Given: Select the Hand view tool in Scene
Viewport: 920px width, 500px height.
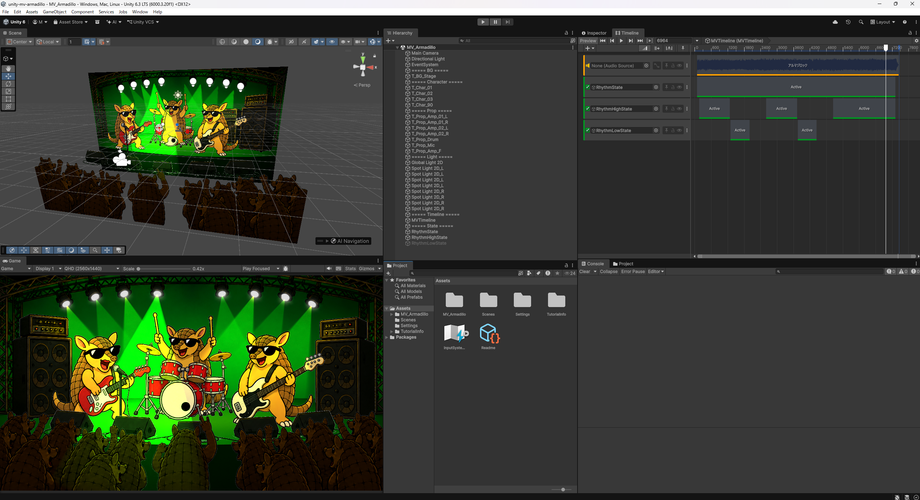Looking at the screenshot, I should (x=8, y=68).
